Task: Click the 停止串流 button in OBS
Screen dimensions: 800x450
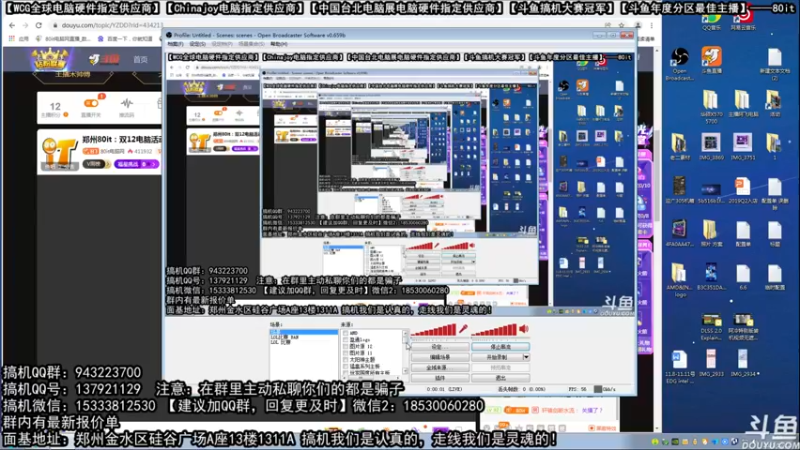Action: pos(501,347)
